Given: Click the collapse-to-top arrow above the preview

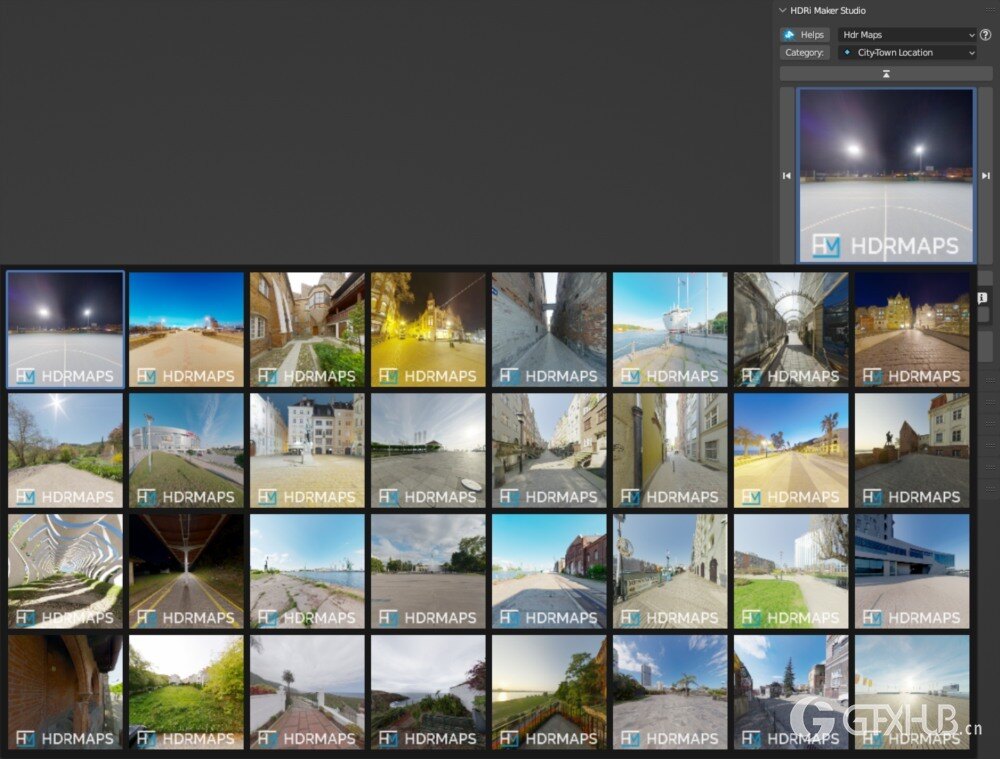Looking at the screenshot, I should pos(886,73).
